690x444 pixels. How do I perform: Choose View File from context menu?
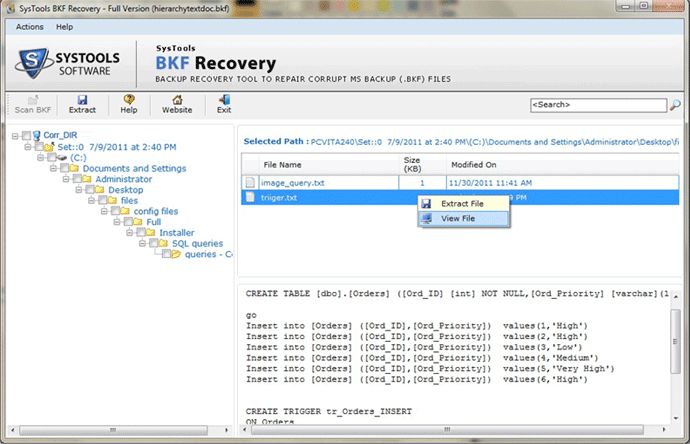(x=464, y=218)
